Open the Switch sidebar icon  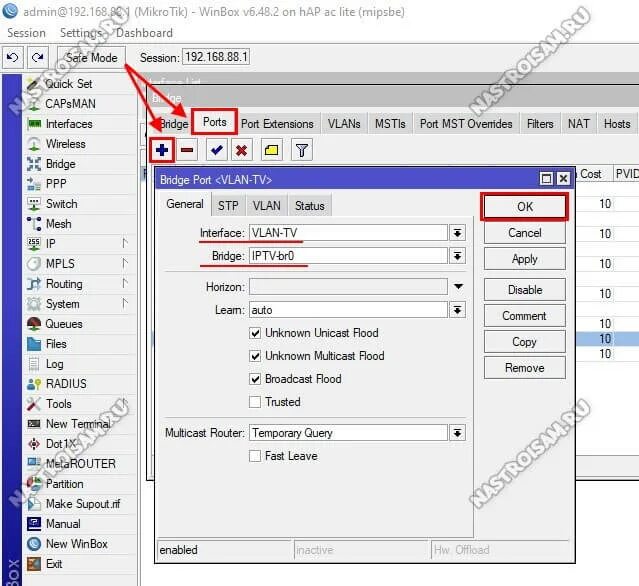click(x=34, y=204)
